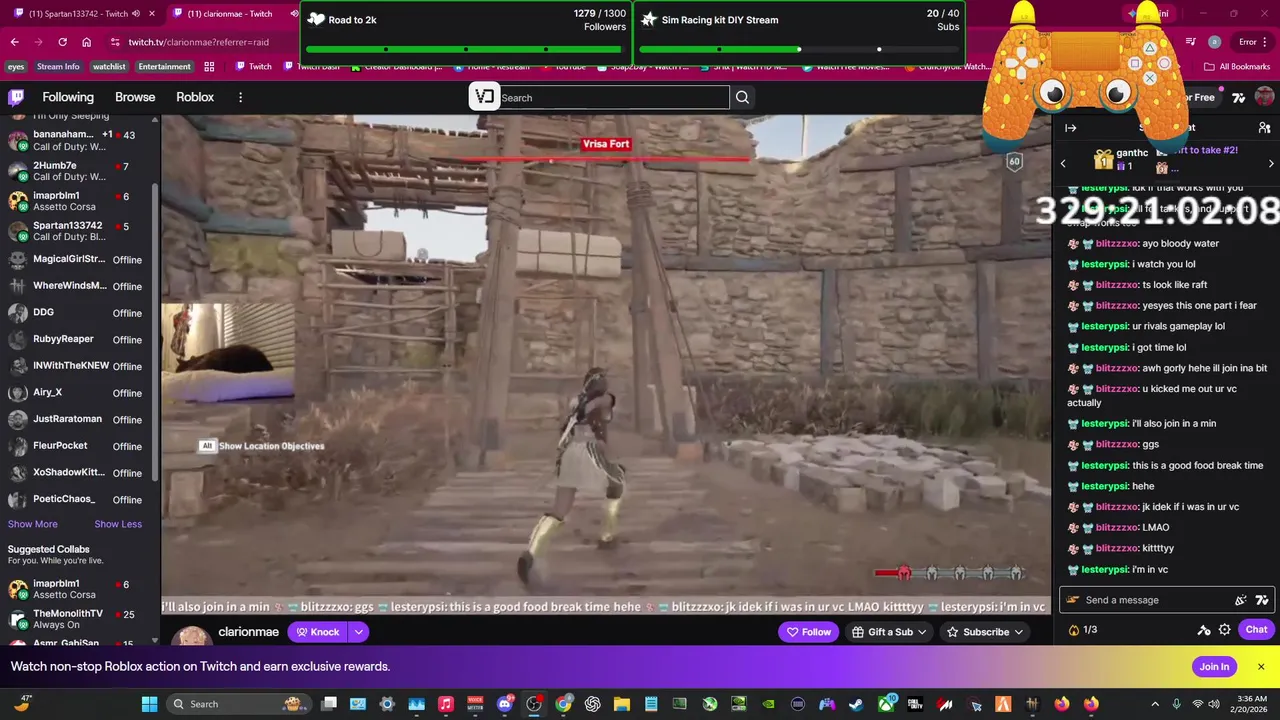
Task: Click the browser home icon
Action: coord(87,42)
